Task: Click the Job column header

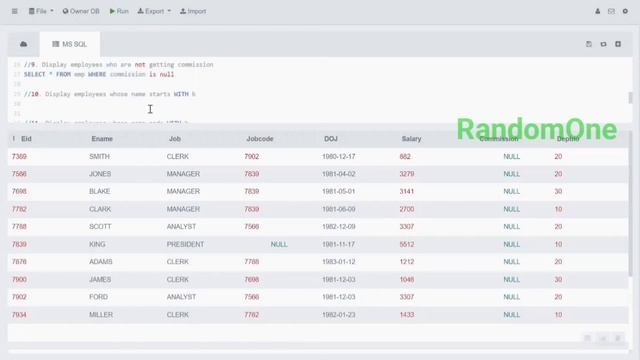Action: pyautogui.click(x=175, y=139)
